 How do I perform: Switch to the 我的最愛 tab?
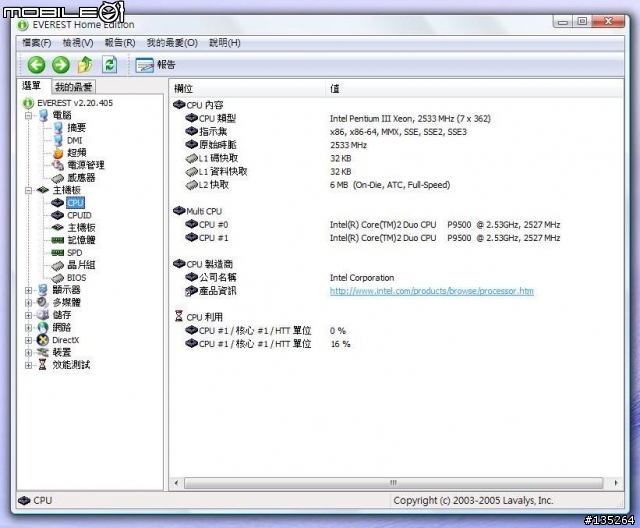pyautogui.click(x=73, y=87)
